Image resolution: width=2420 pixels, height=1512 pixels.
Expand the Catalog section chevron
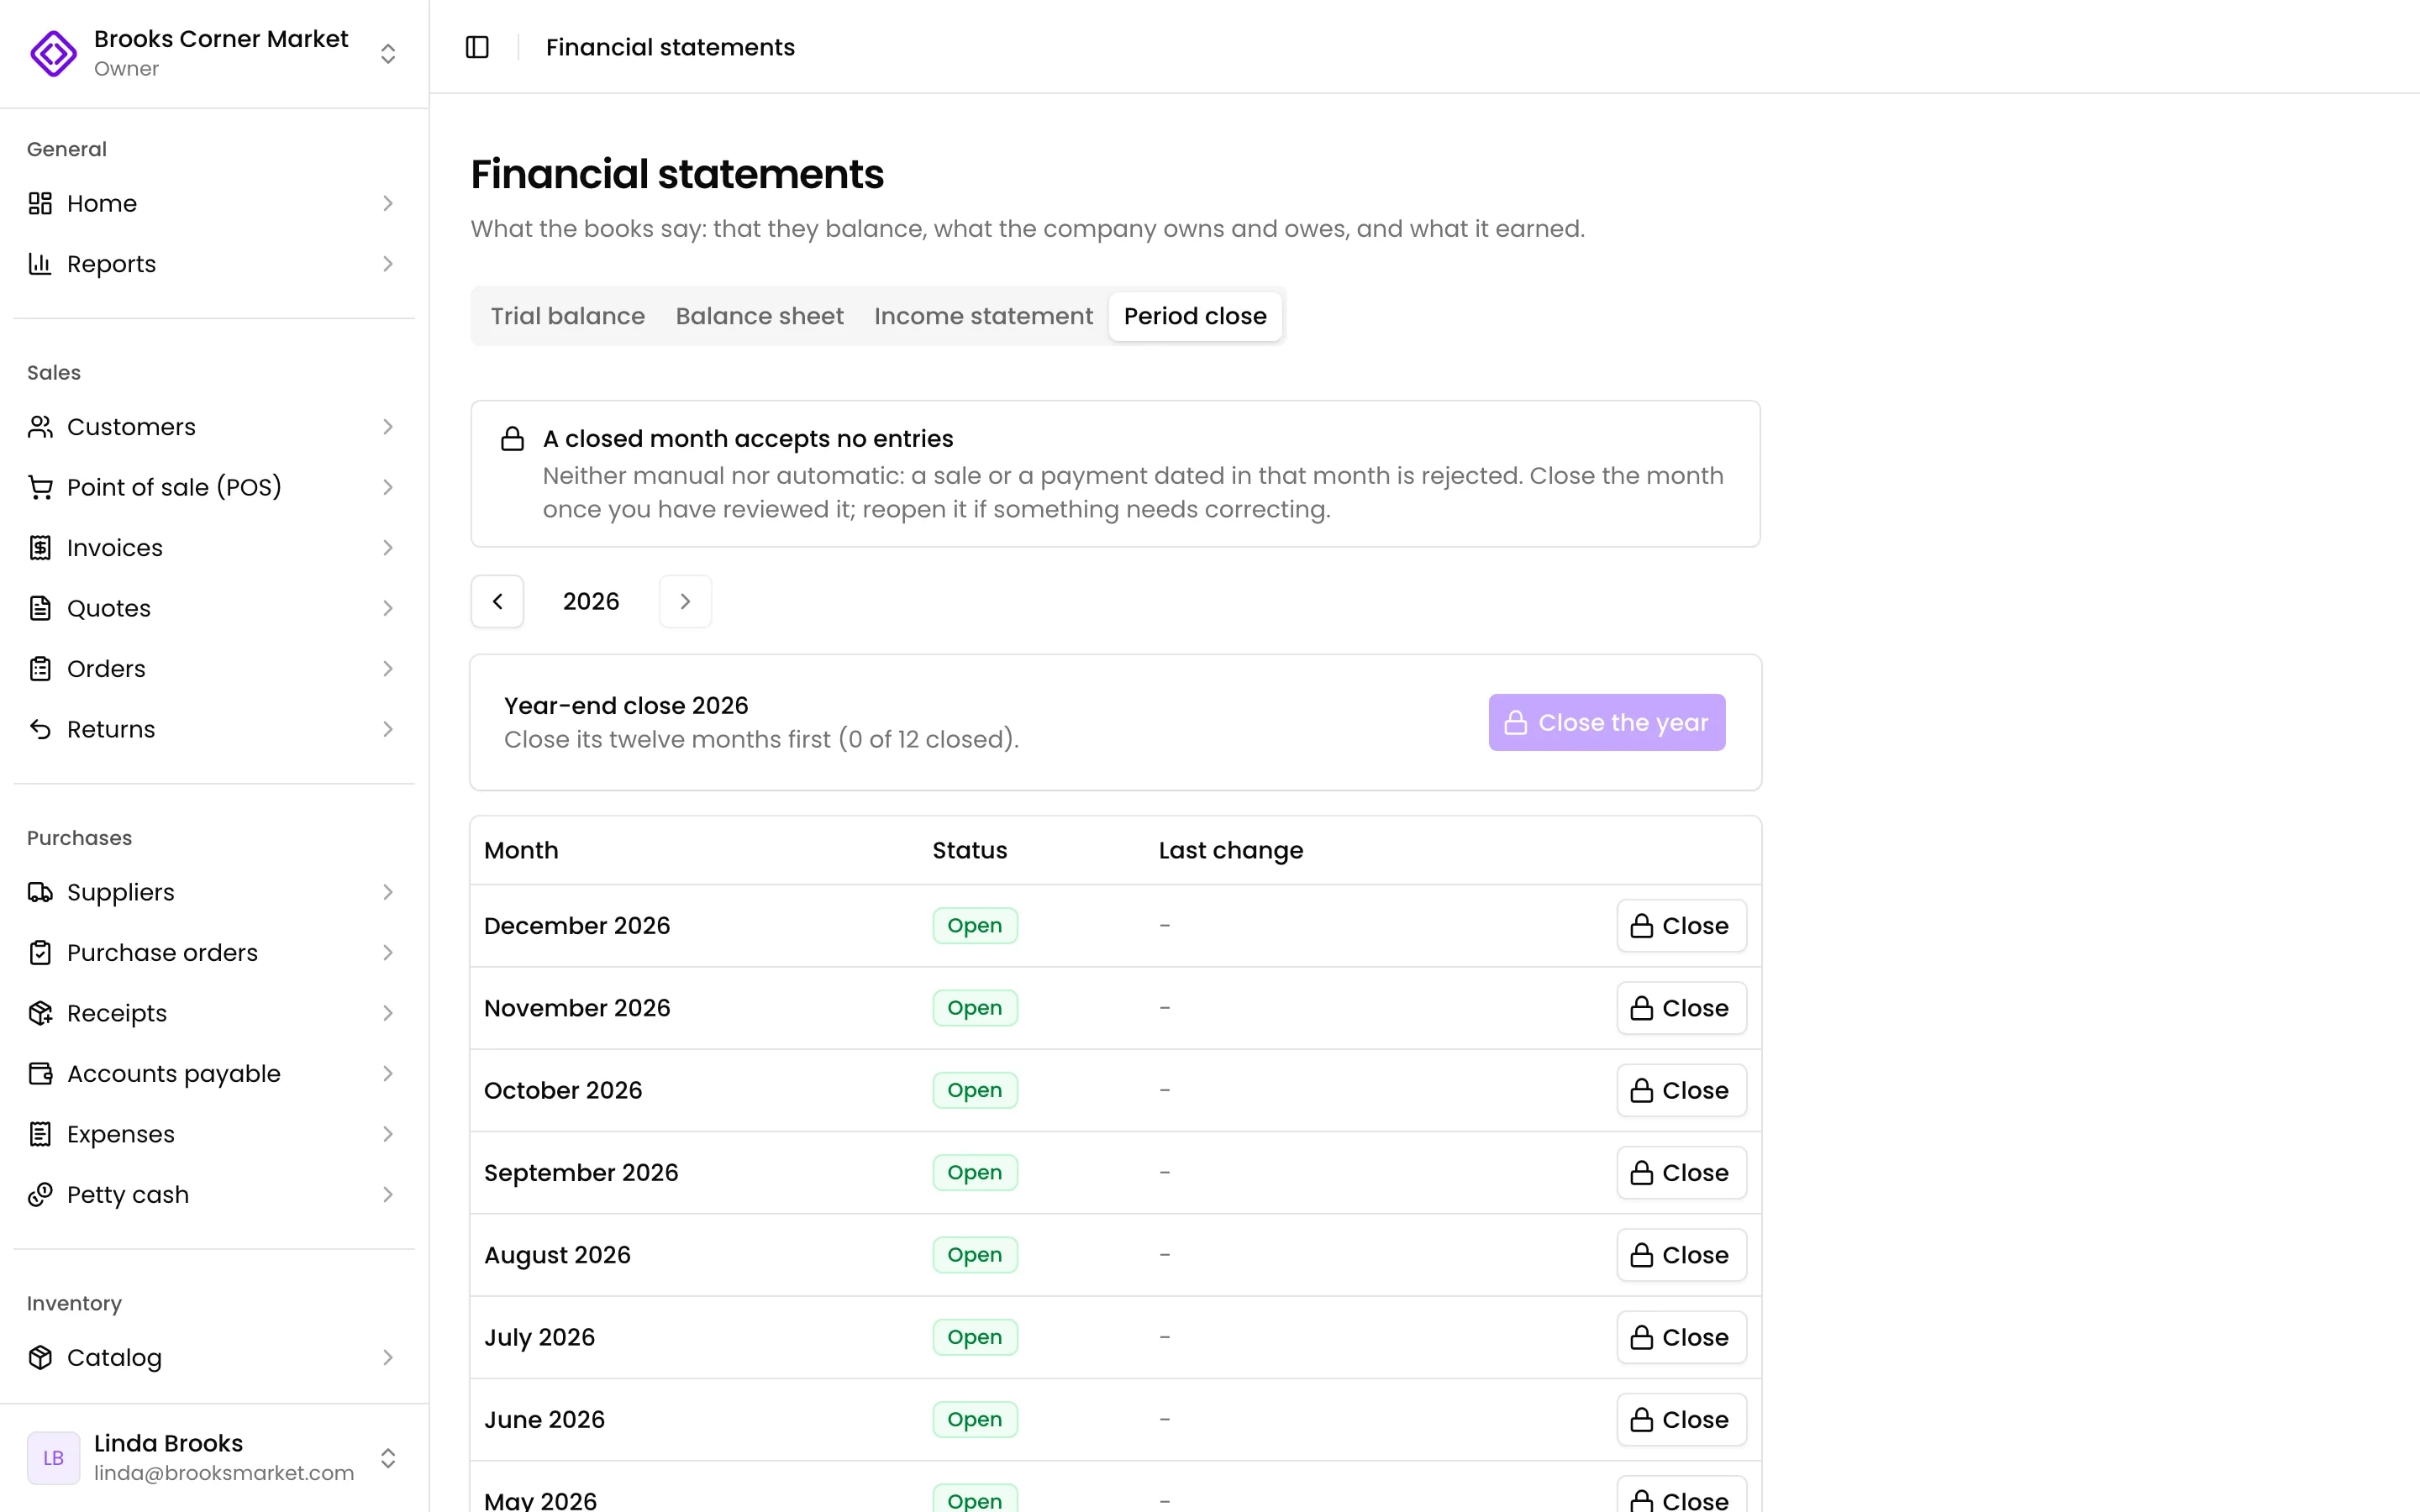coord(388,1357)
